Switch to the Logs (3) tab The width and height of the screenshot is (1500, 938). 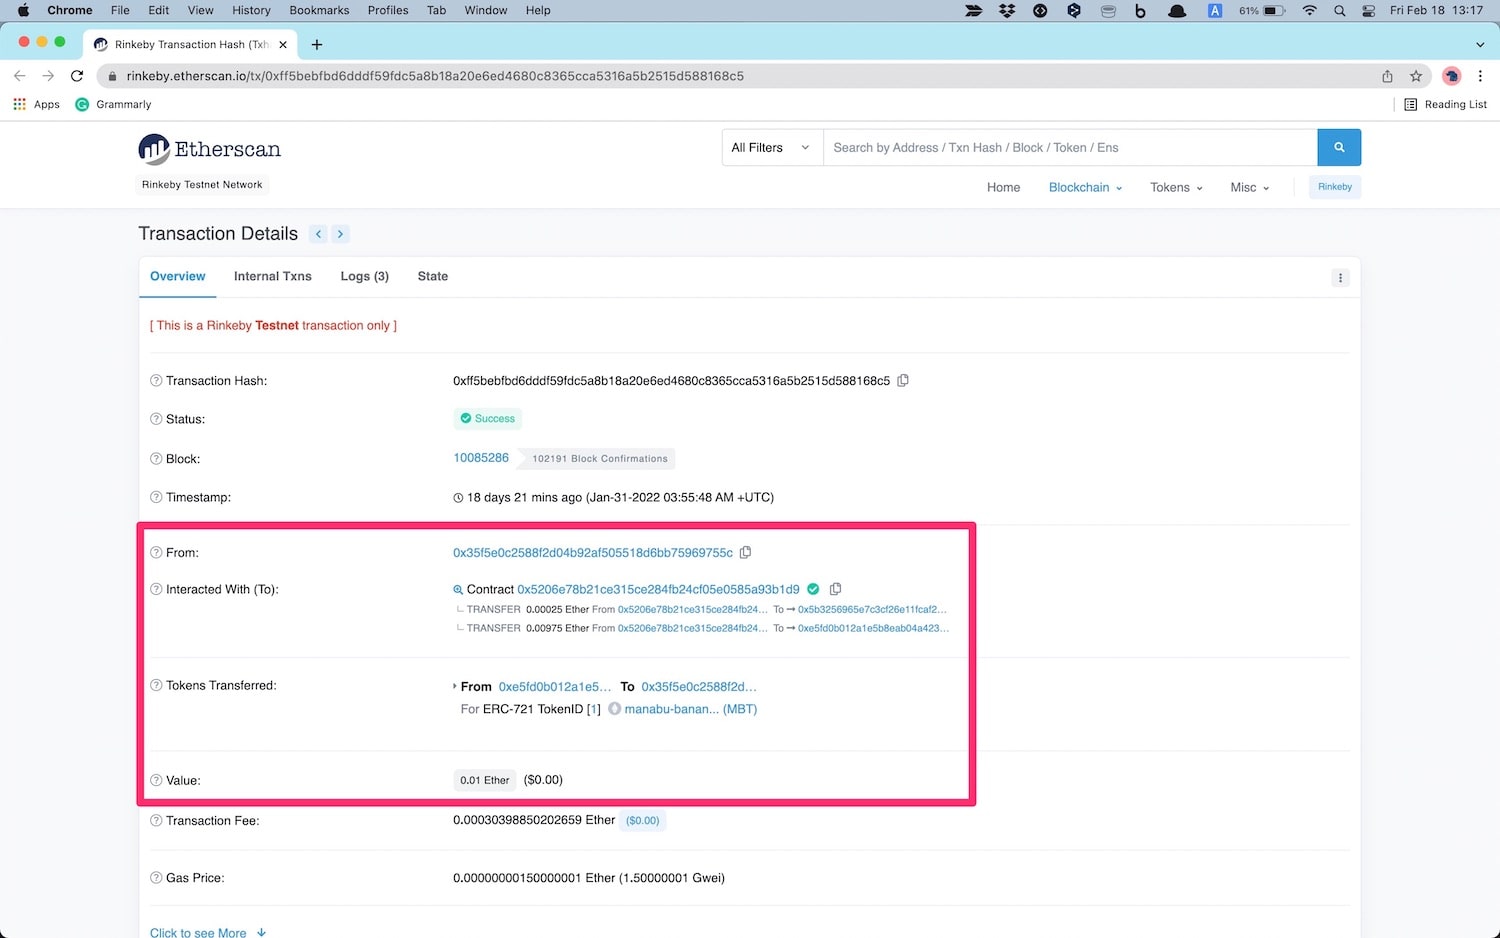coord(364,276)
